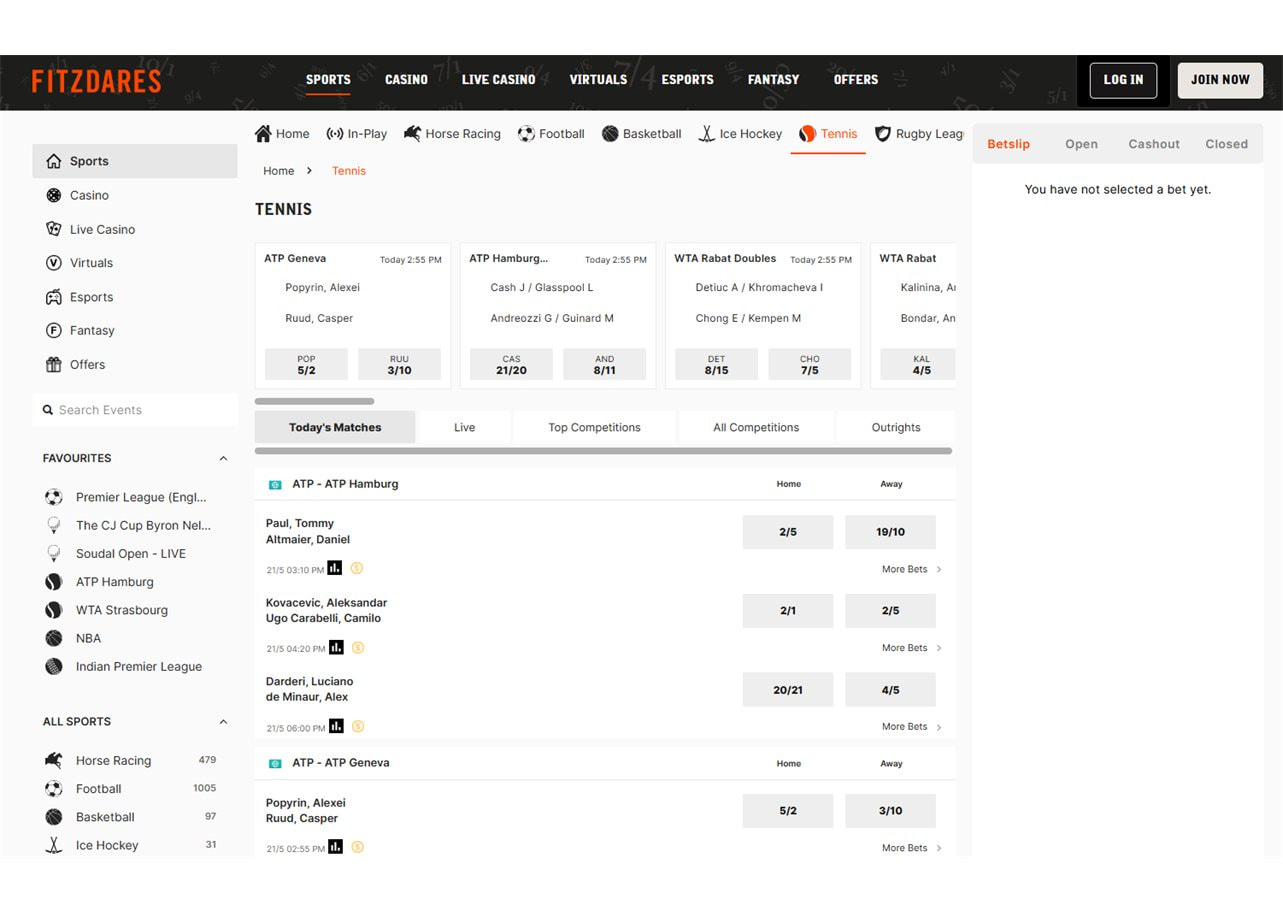1283x913 pixels.
Task: Select CHO 7/5 odds in Rabat Doubles card
Action: pos(809,364)
